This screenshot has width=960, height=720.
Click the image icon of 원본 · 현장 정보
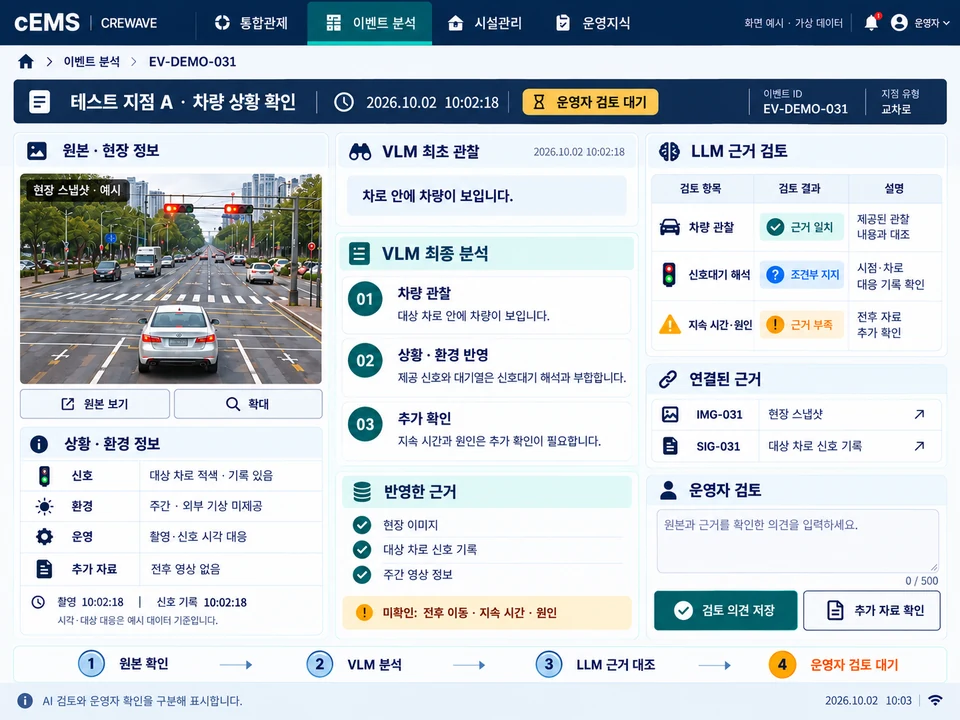point(37,151)
